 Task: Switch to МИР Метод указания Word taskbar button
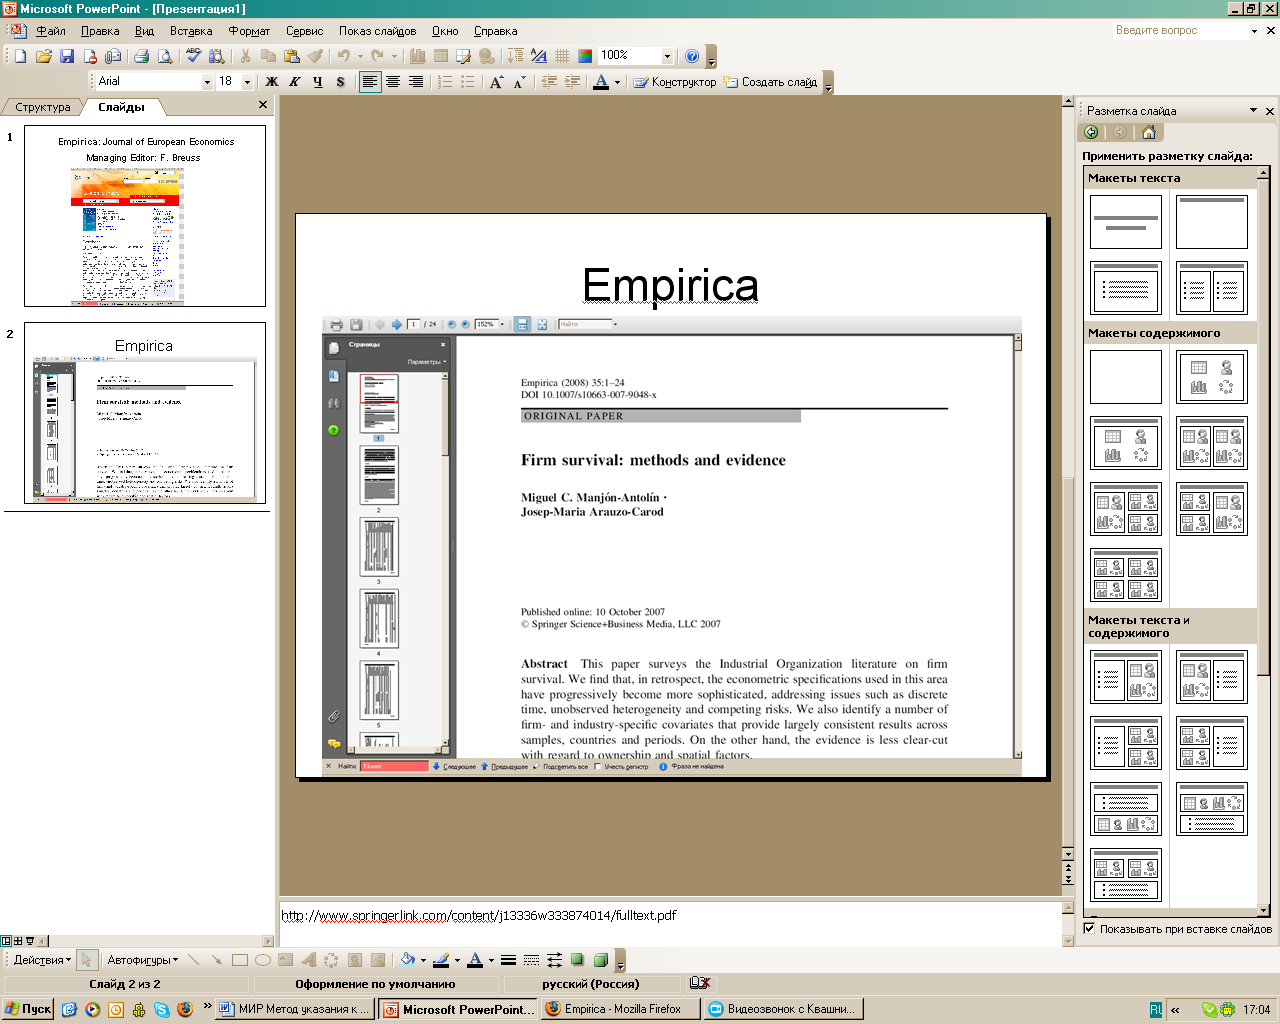tap(295, 1009)
